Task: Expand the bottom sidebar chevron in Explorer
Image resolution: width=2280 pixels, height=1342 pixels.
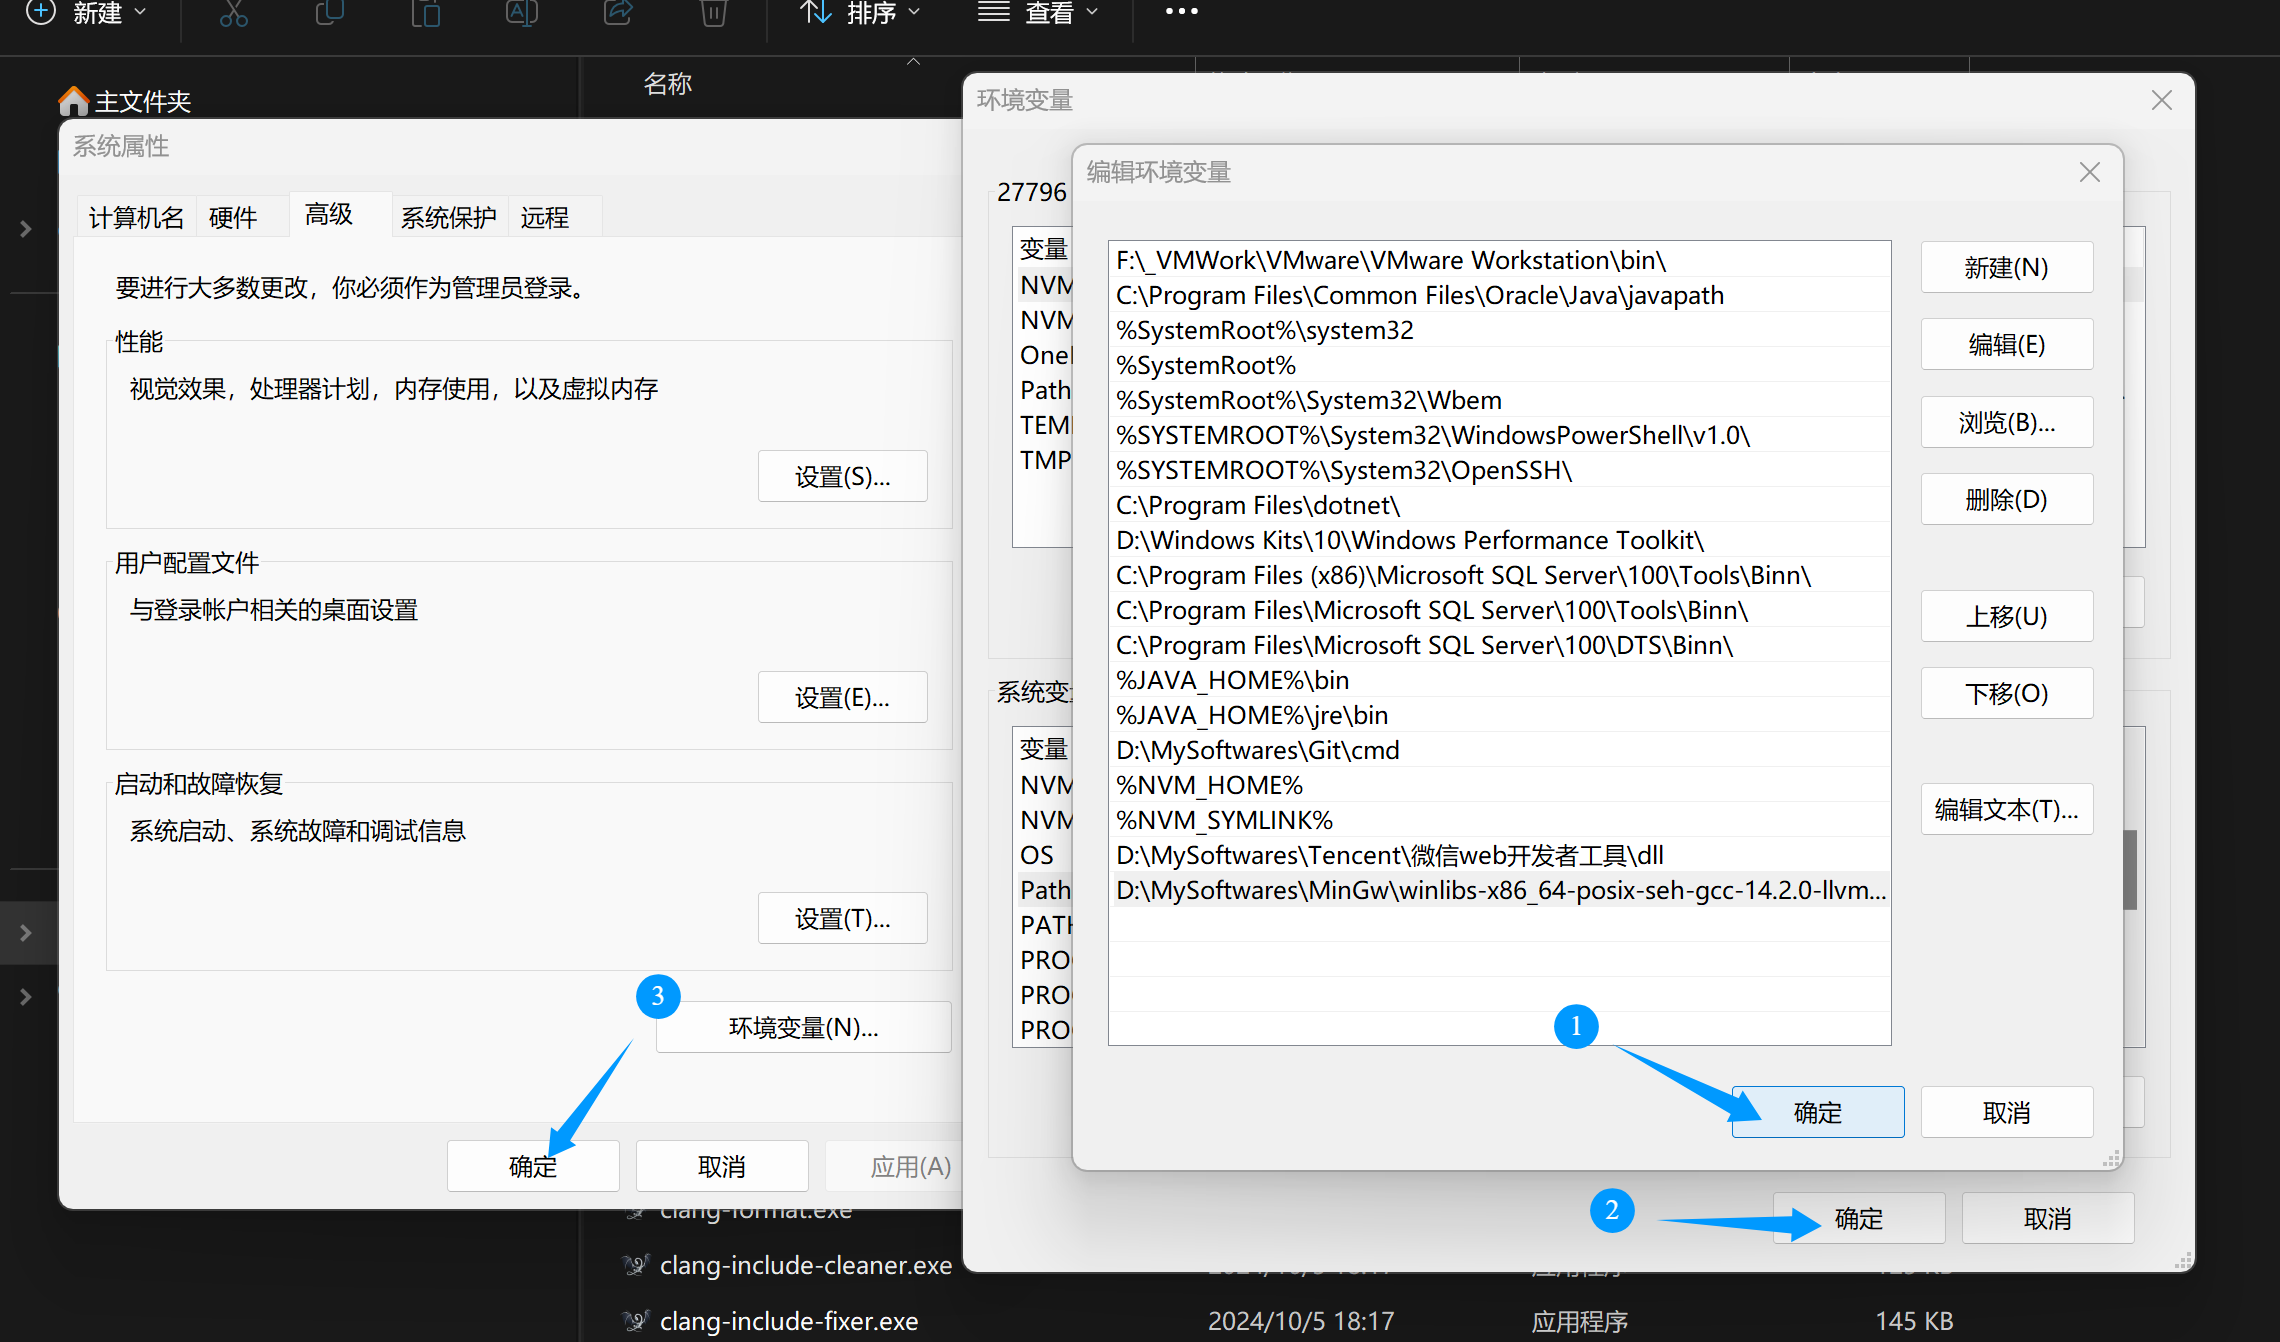Action: [x=26, y=997]
